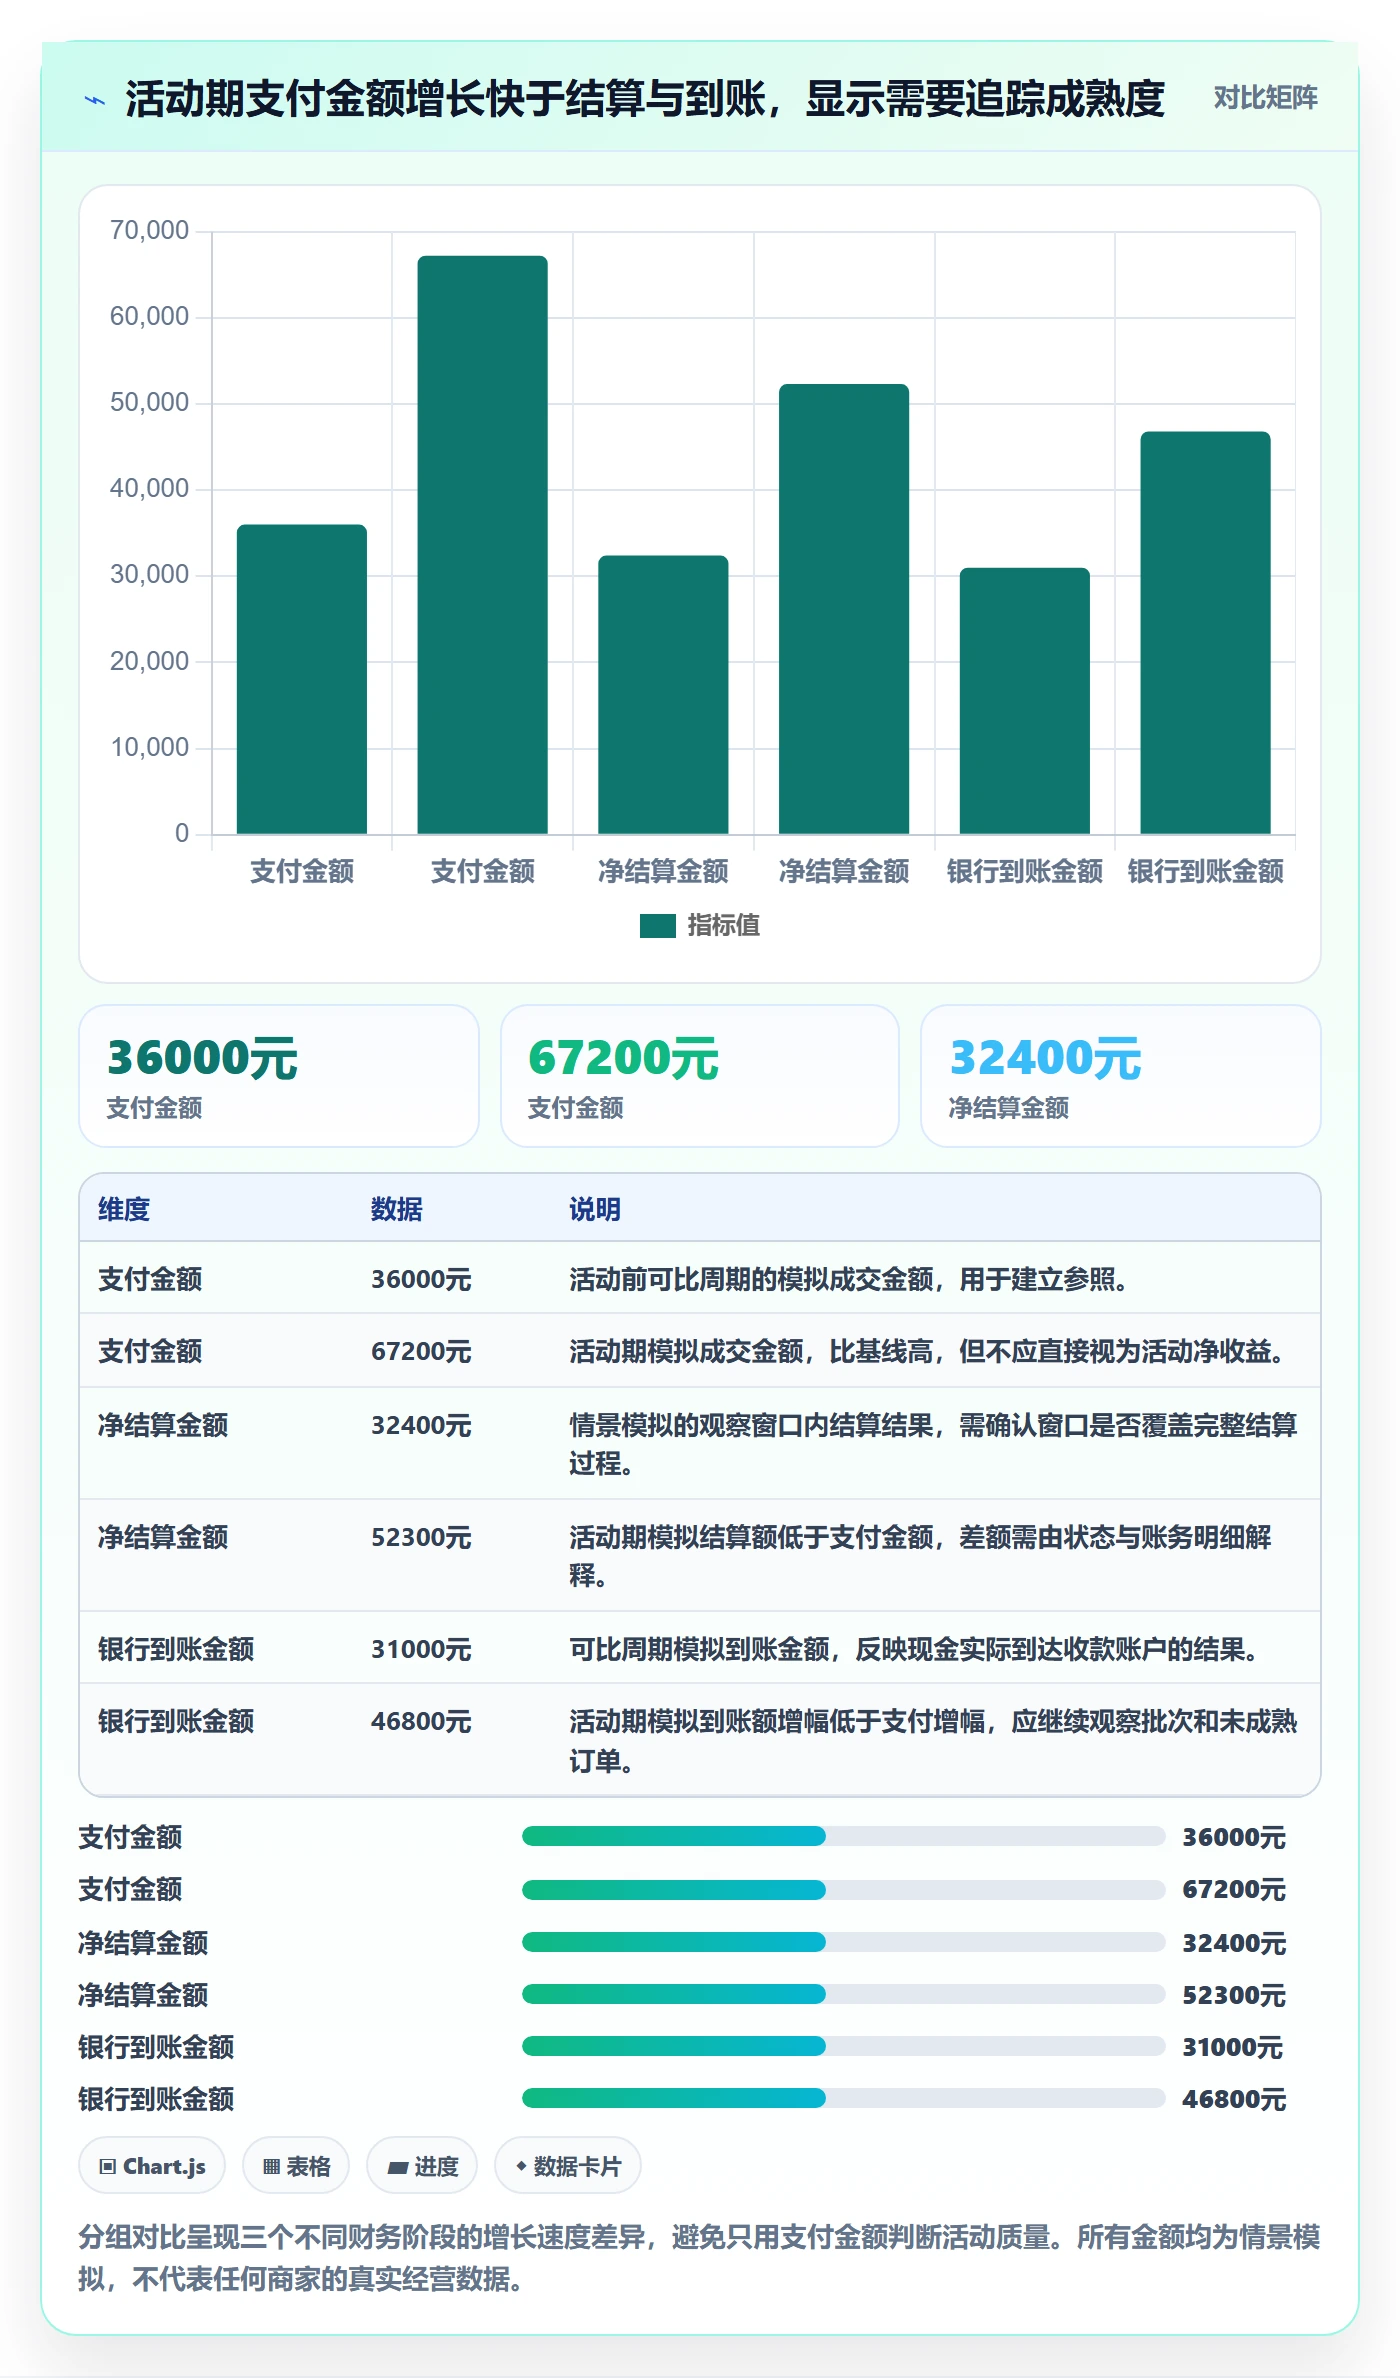
Task: Click the 36000元 cell in the table
Action: (x=421, y=1279)
